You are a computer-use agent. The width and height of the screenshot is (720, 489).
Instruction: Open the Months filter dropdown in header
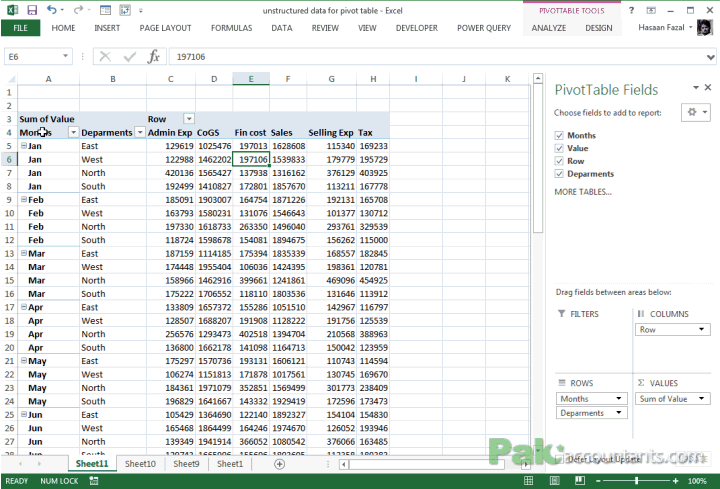72,132
